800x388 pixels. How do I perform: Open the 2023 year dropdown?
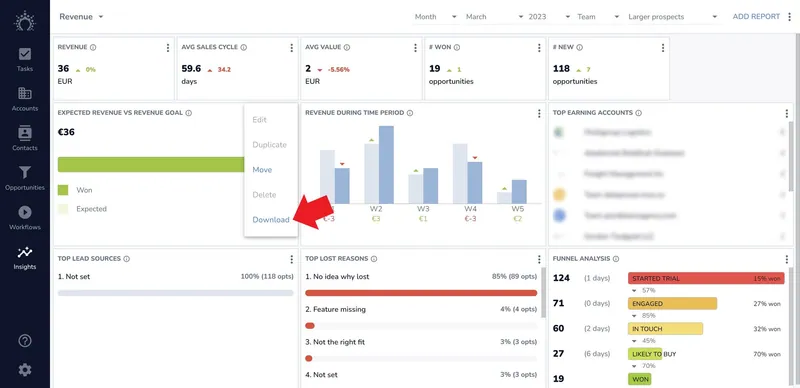pos(549,17)
